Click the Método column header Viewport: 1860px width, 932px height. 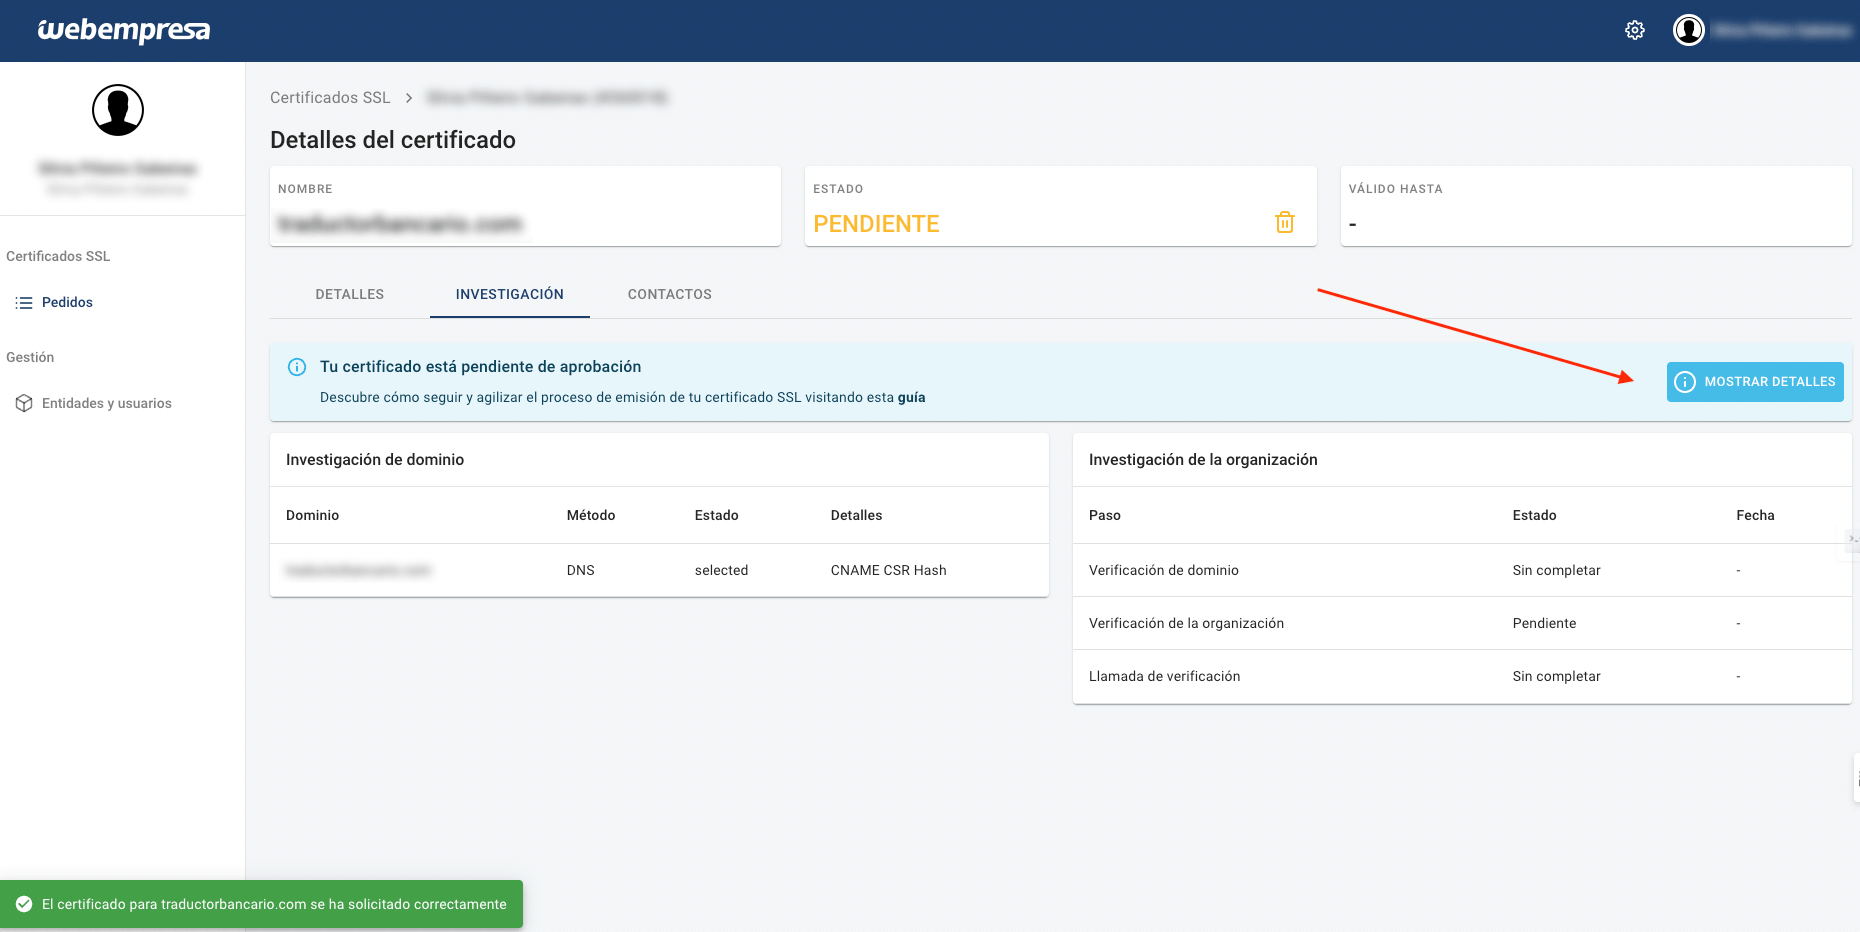pos(591,515)
